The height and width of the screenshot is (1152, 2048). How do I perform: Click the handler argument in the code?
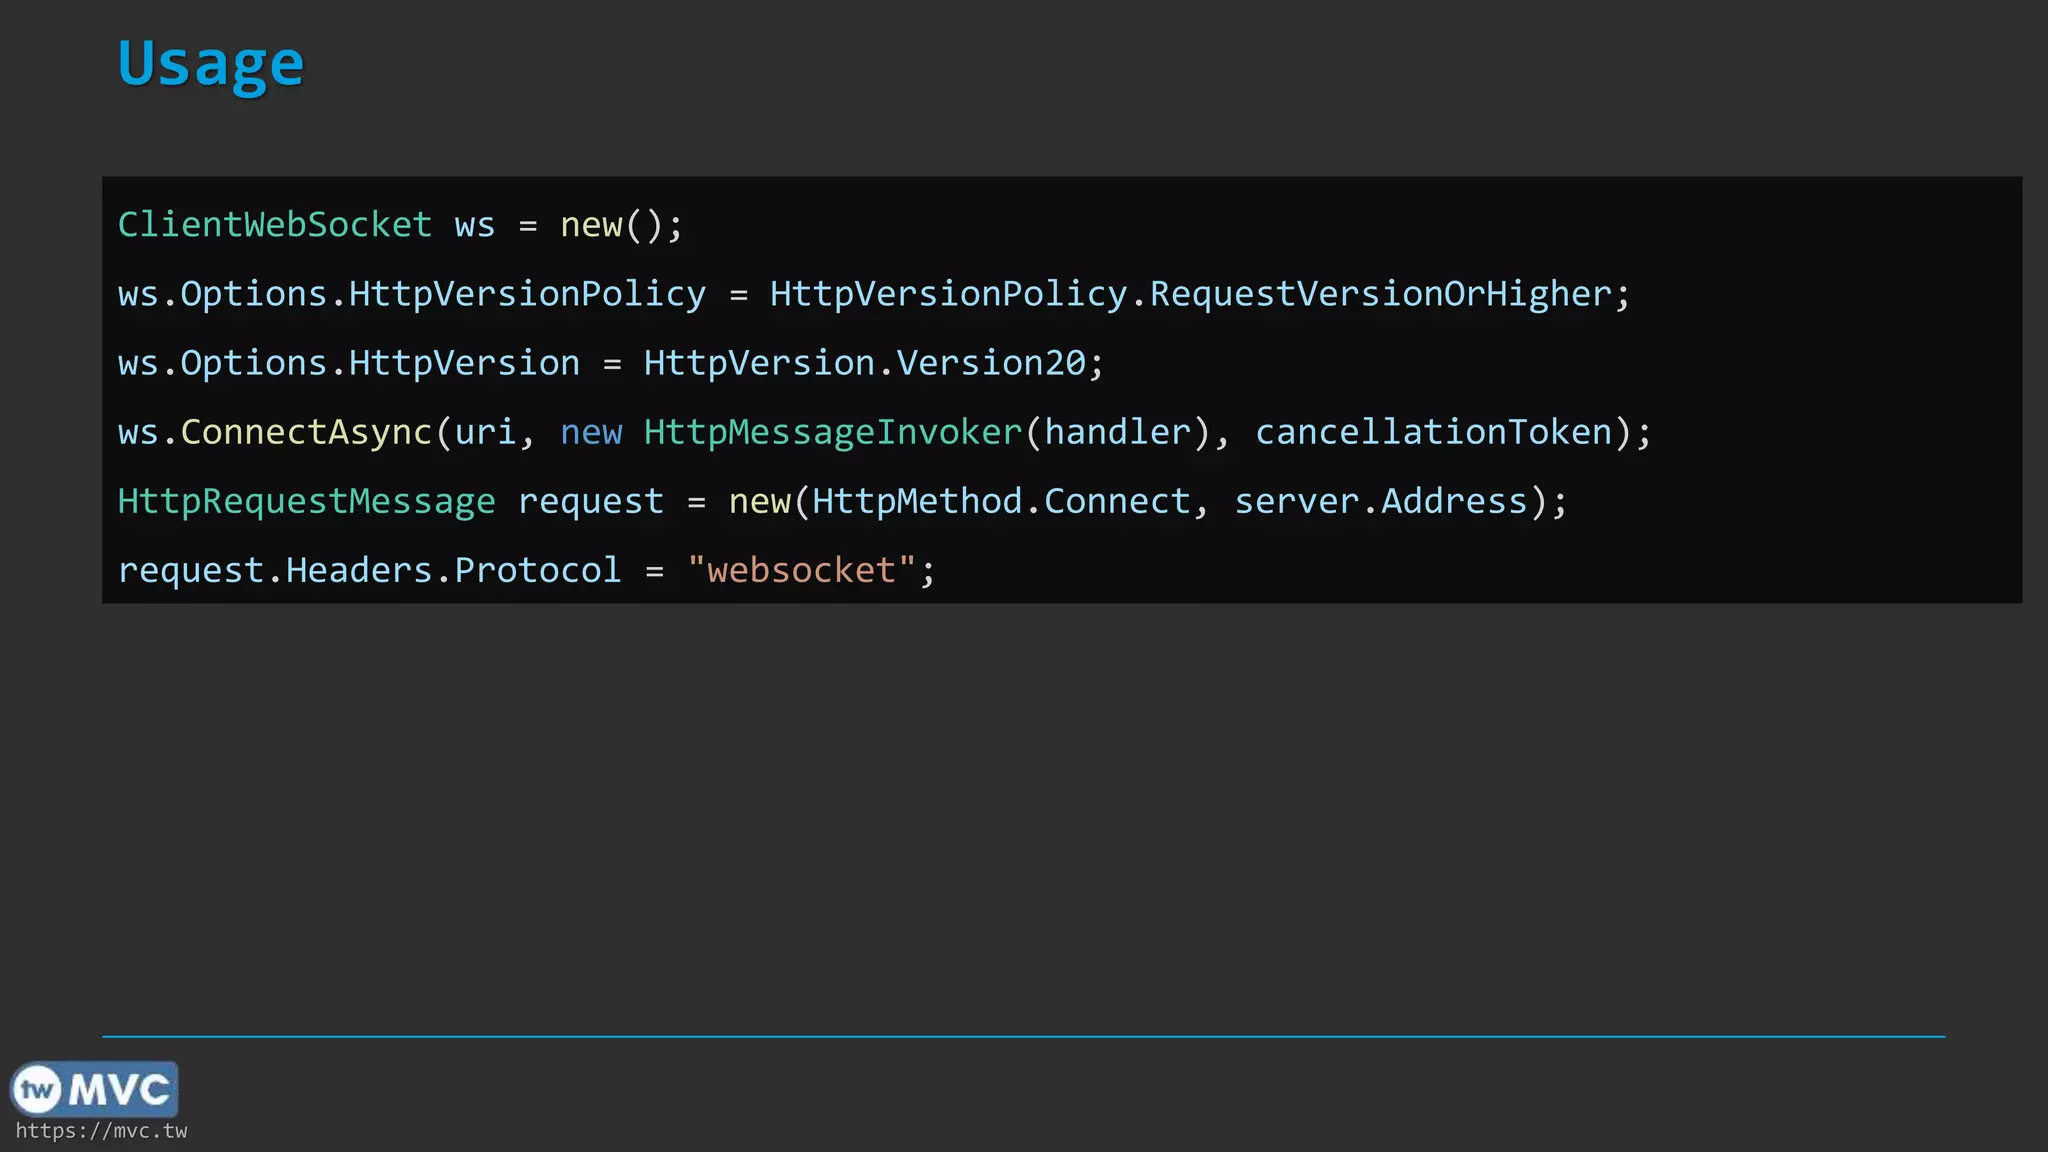1118,432
